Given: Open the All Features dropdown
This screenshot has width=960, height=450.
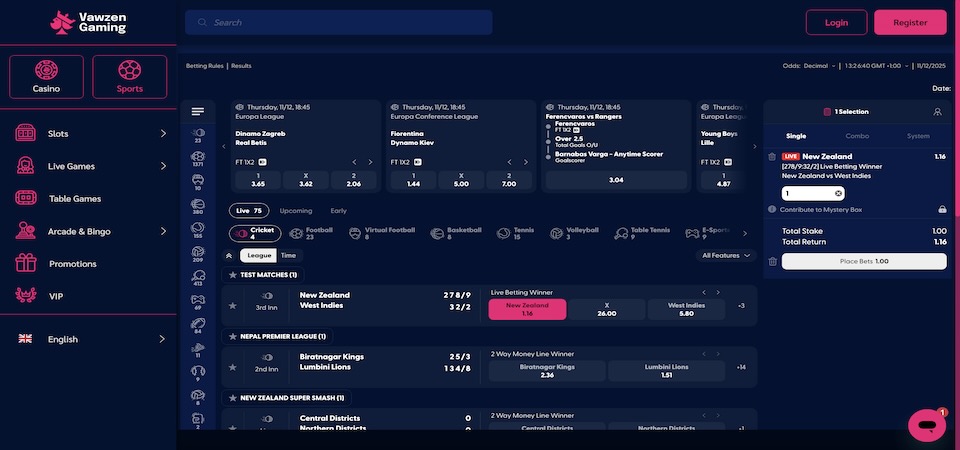Looking at the screenshot, I should (726, 256).
